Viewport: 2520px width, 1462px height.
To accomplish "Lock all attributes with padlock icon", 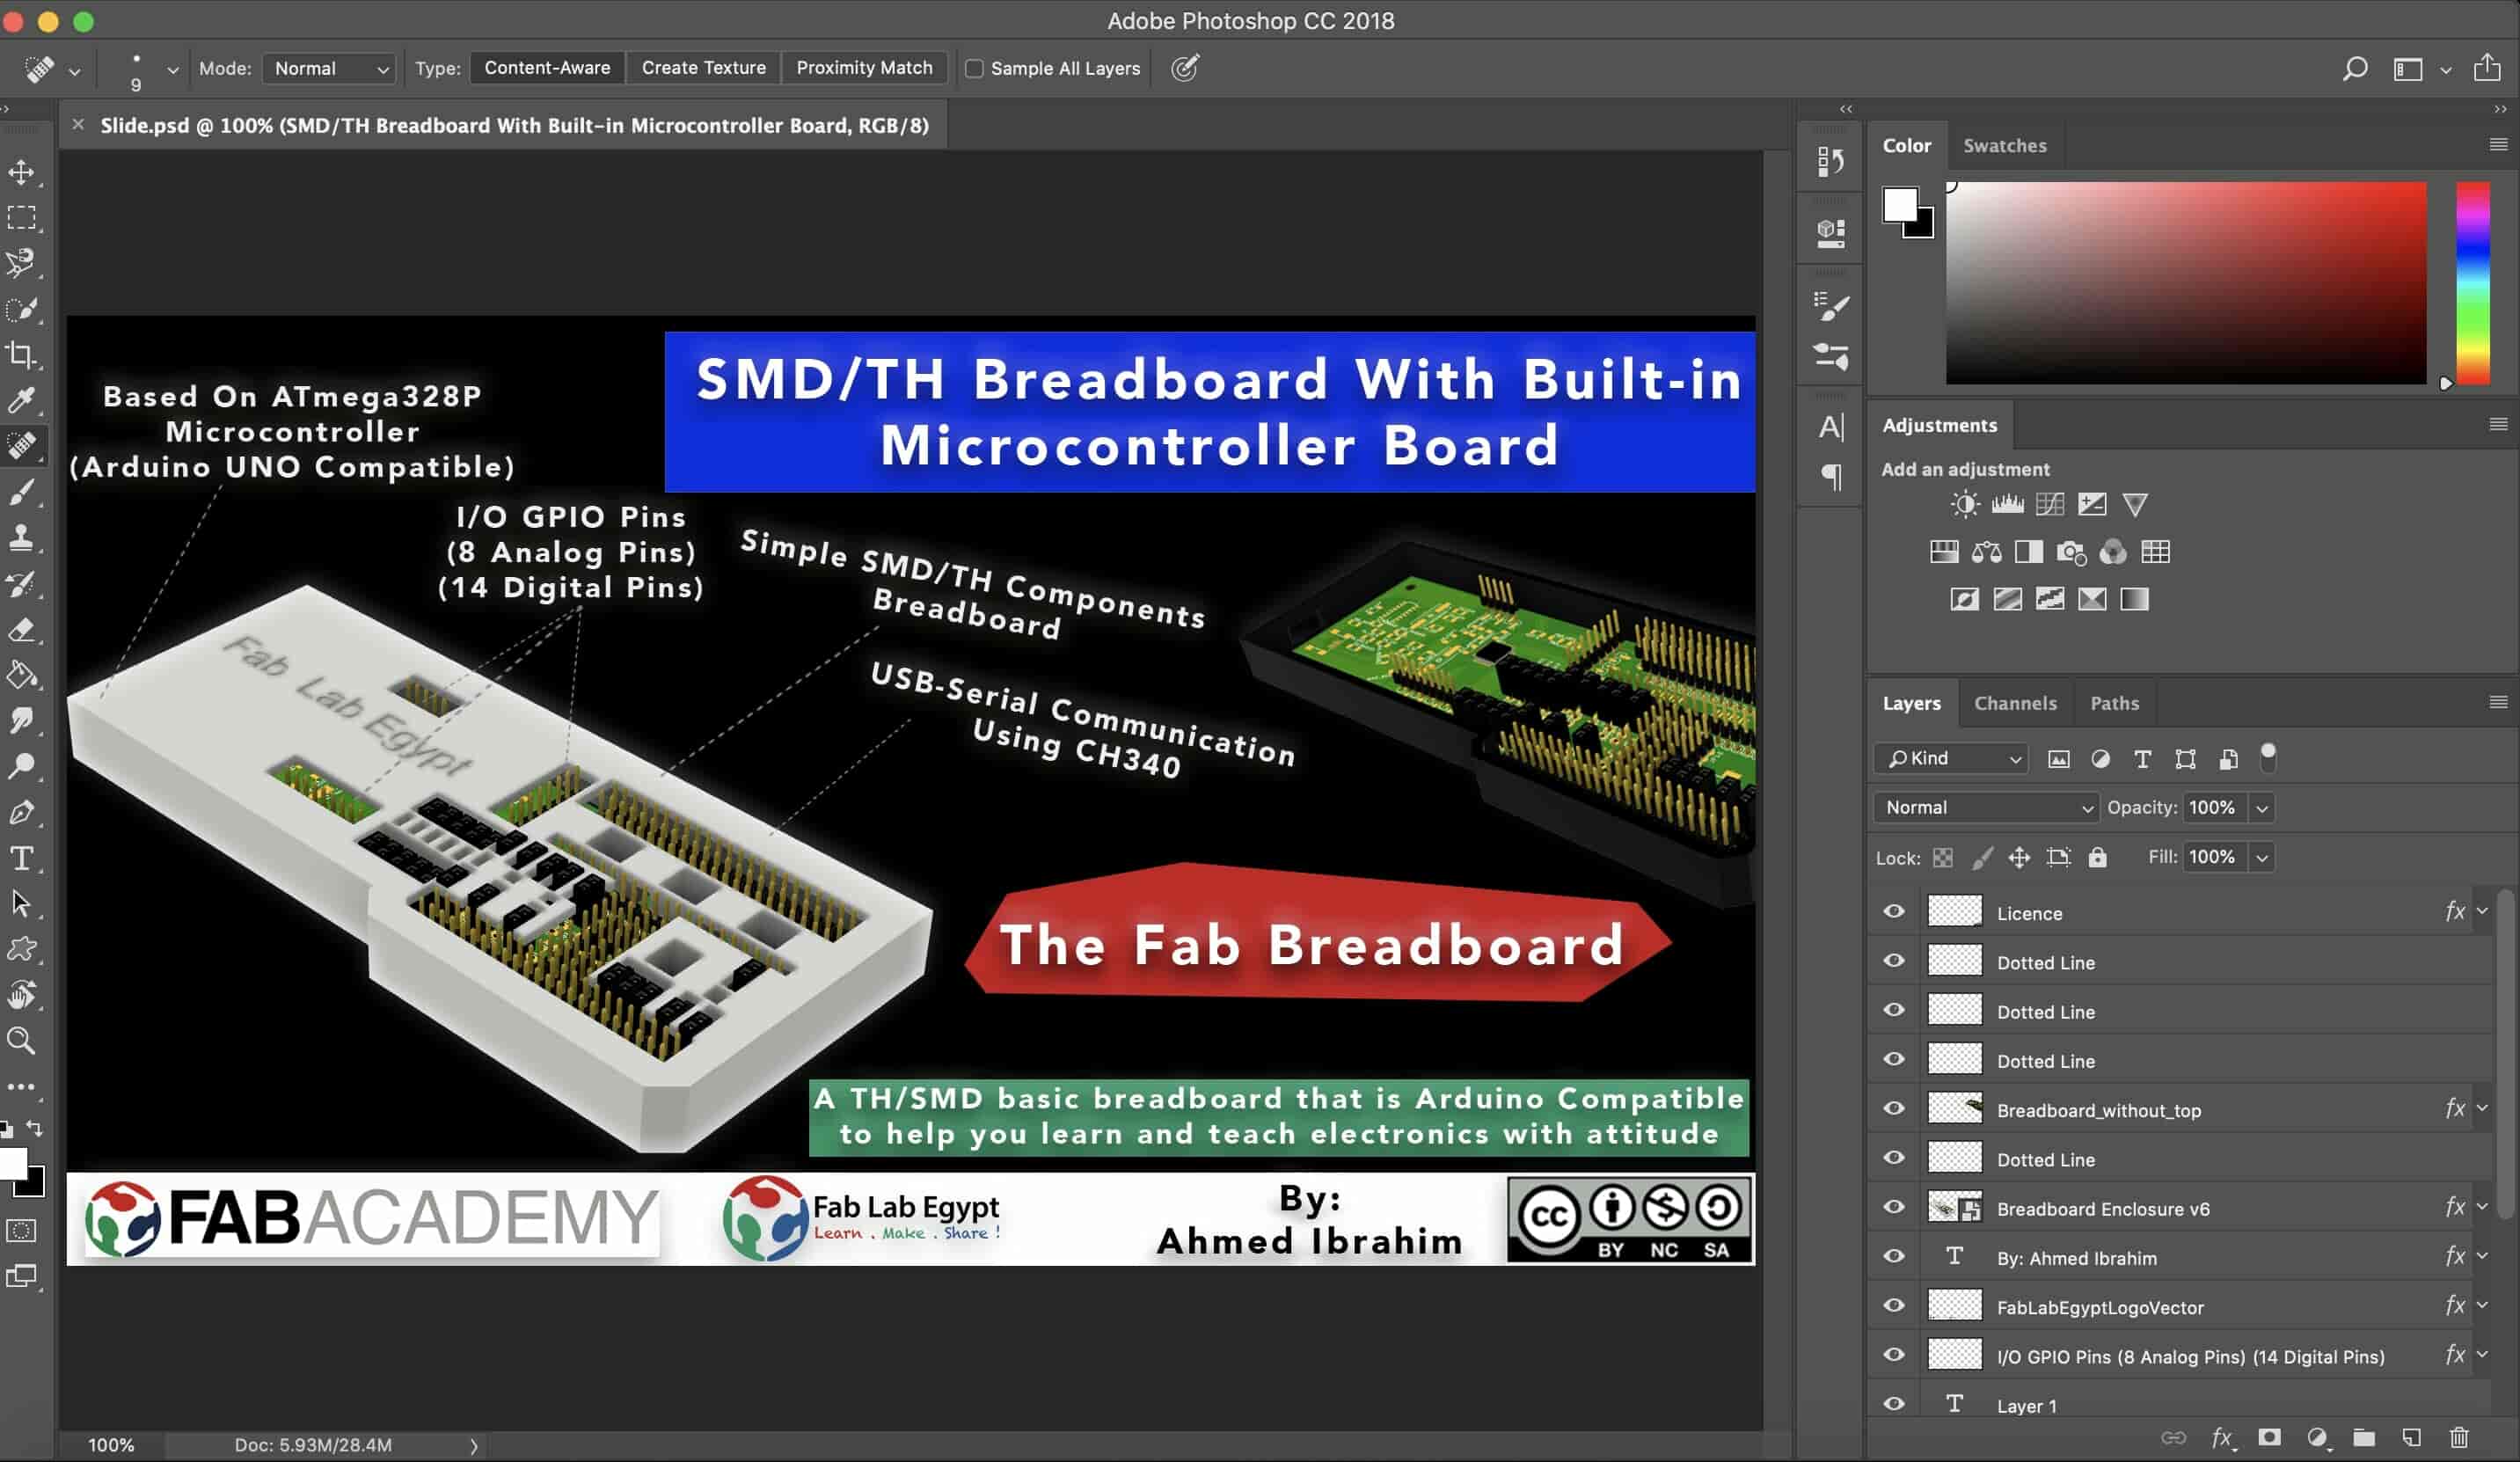I will (x=2097, y=857).
